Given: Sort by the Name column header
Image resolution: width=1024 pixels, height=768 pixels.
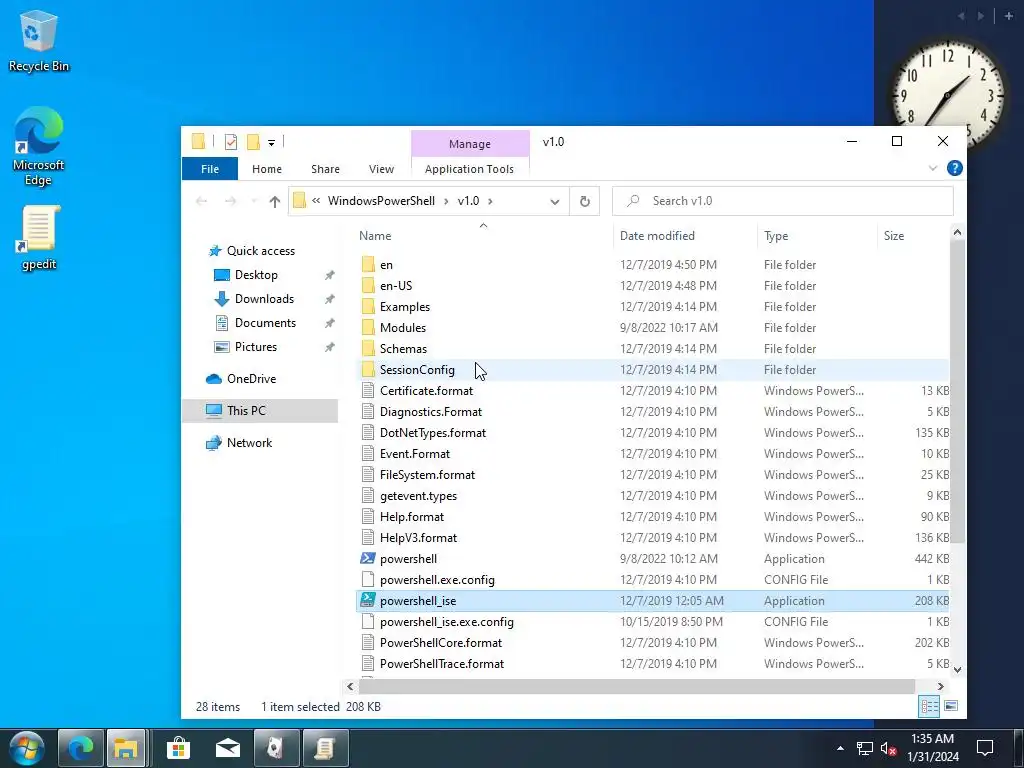Looking at the screenshot, I should (483, 236).
